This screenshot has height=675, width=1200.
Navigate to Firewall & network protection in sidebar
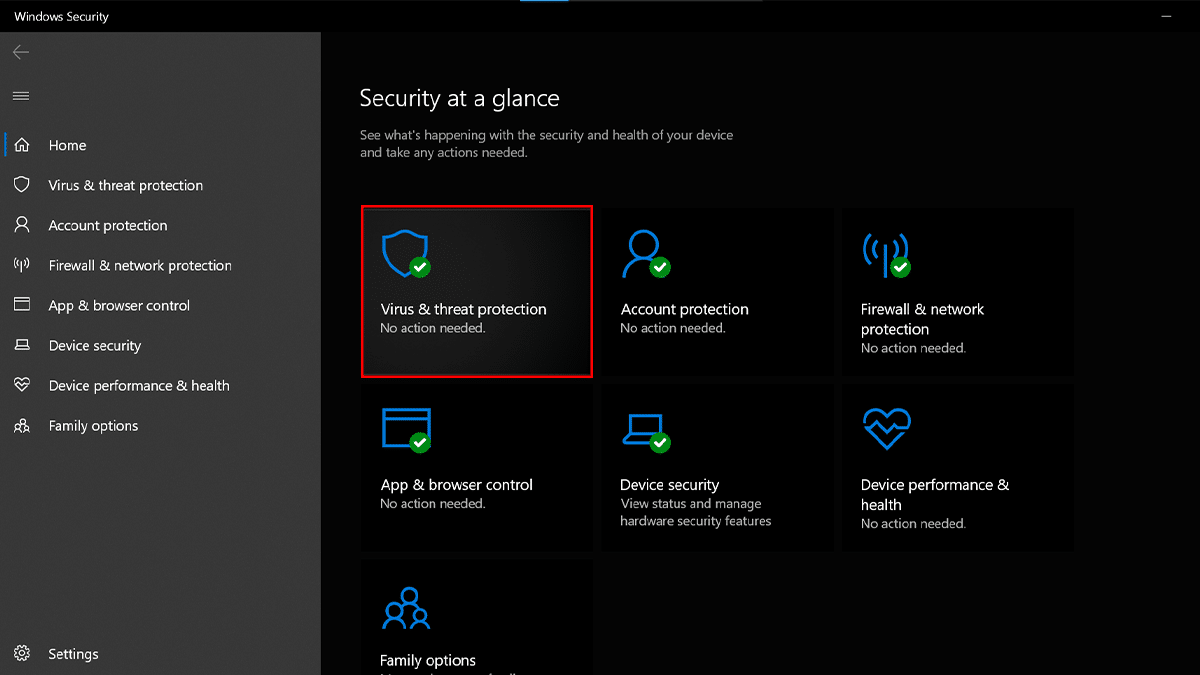139,265
